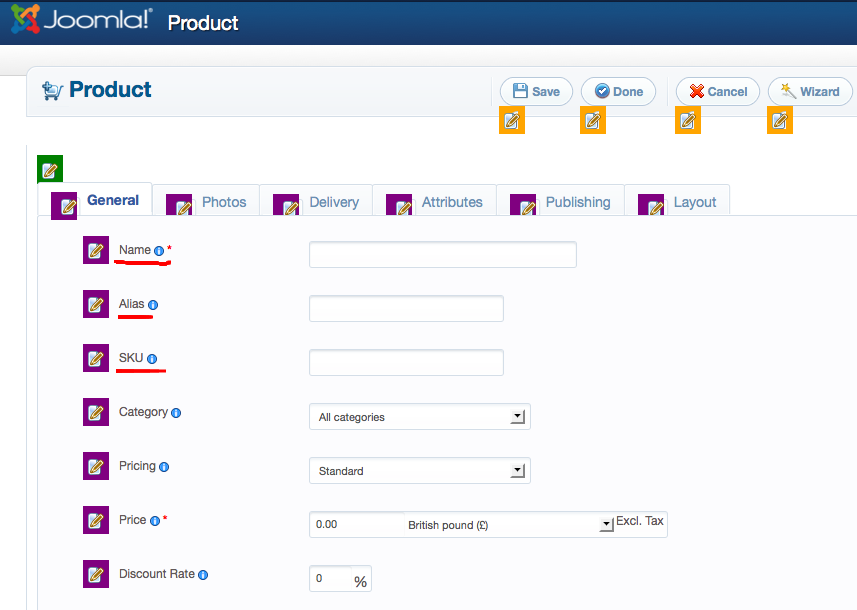This screenshot has height=610, width=857.
Task: Click the orange edit icon below Done
Action: pyautogui.click(x=593, y=121)
